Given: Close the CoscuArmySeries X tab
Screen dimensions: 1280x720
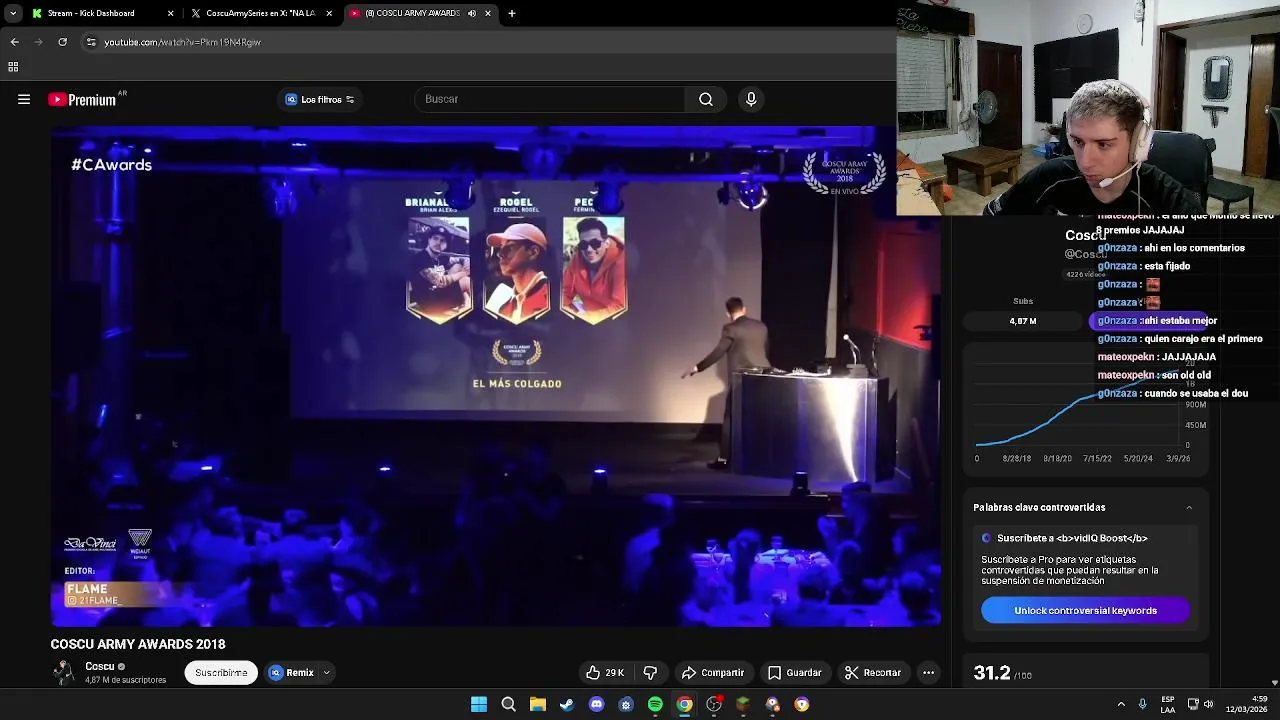Looking at the screenshot, I should click(329, 13).
